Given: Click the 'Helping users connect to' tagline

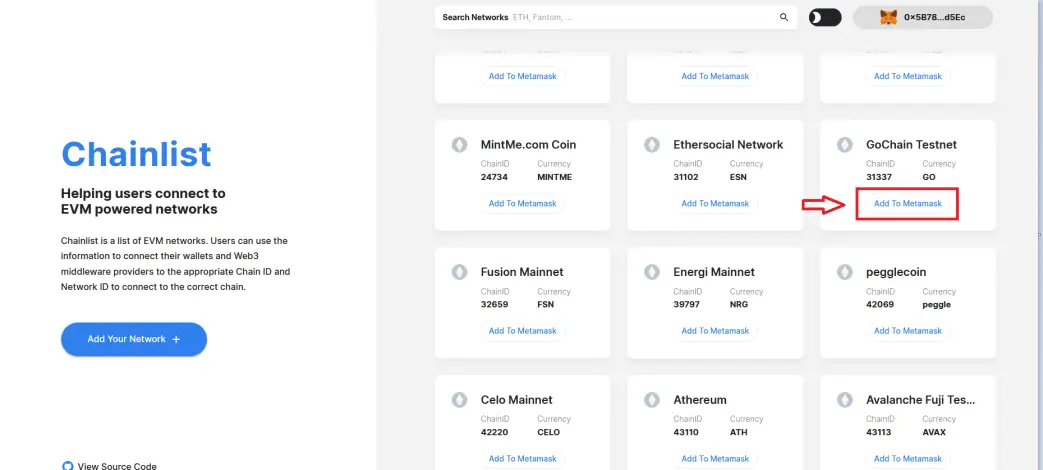Looking at the screenshot, I should (x=143, y=193).
